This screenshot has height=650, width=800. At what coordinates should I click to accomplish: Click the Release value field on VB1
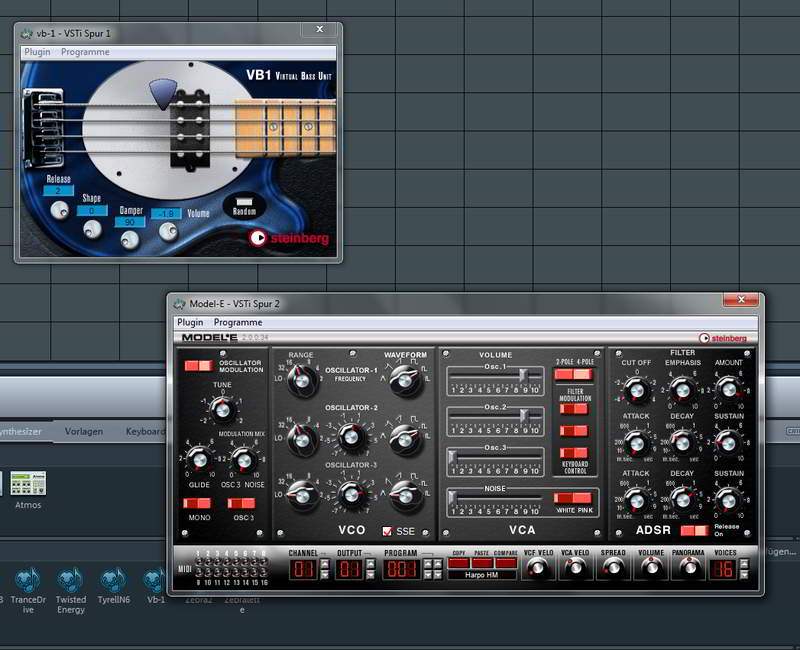[x=58, y=190]
